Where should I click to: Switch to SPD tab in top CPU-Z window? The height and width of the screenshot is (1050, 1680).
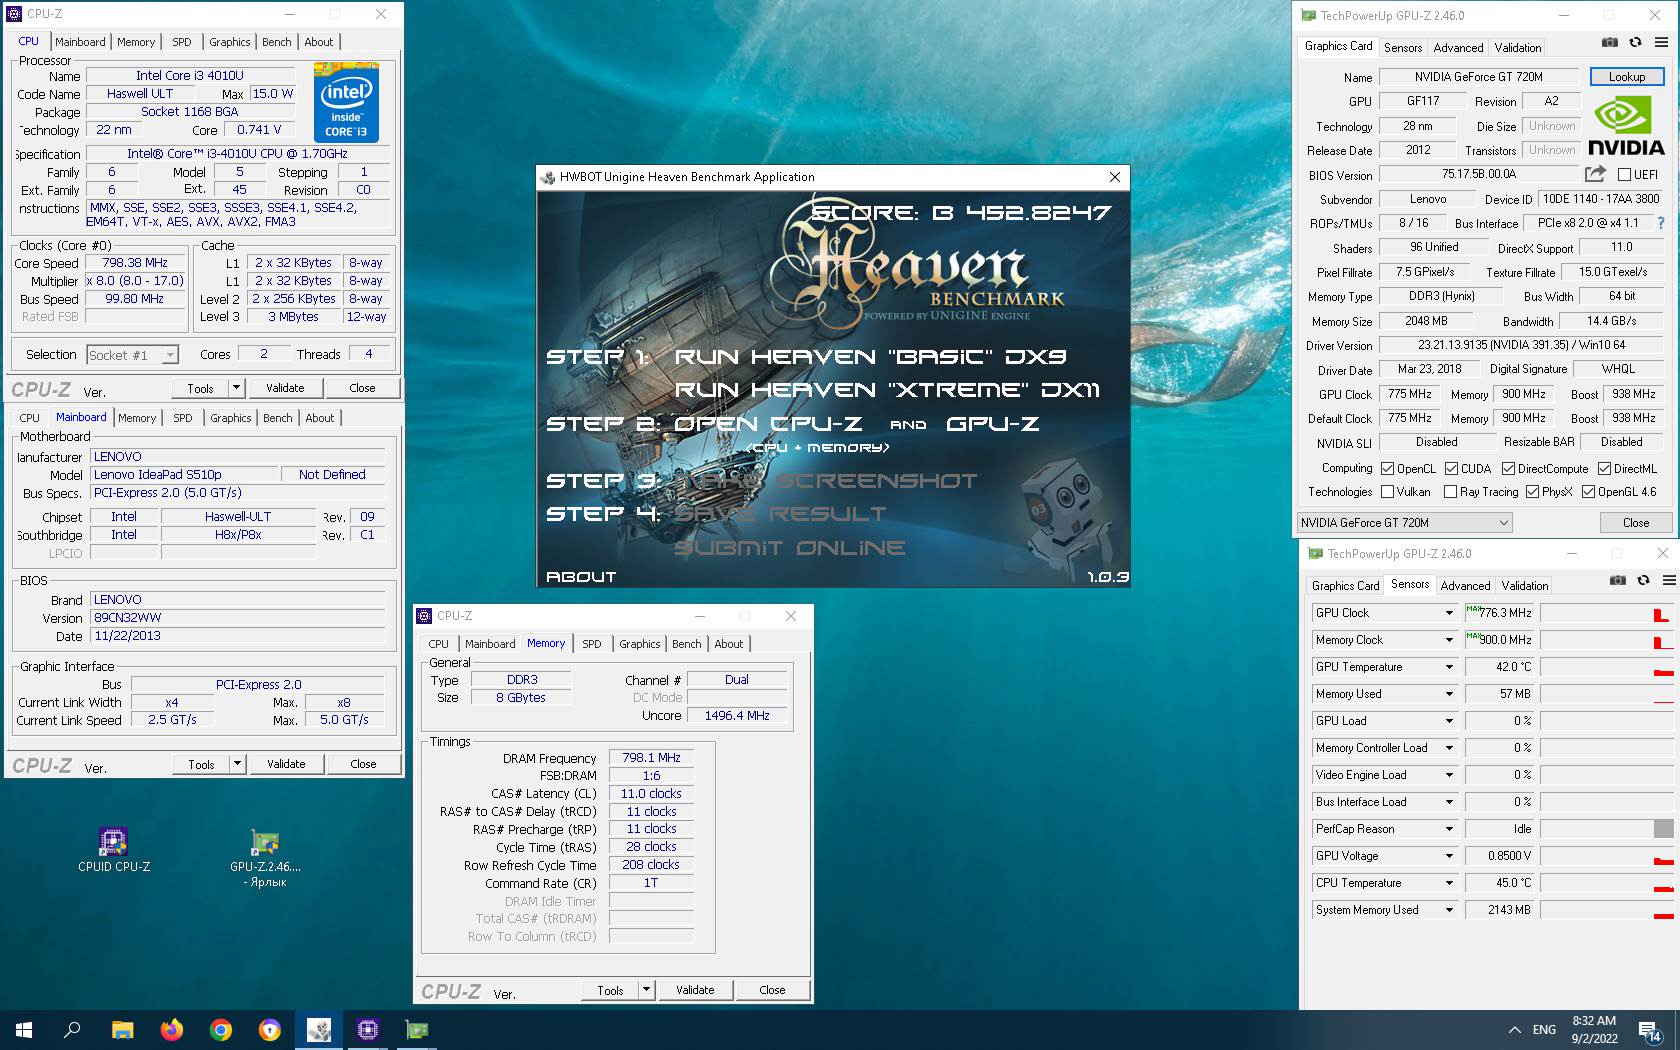181,42
